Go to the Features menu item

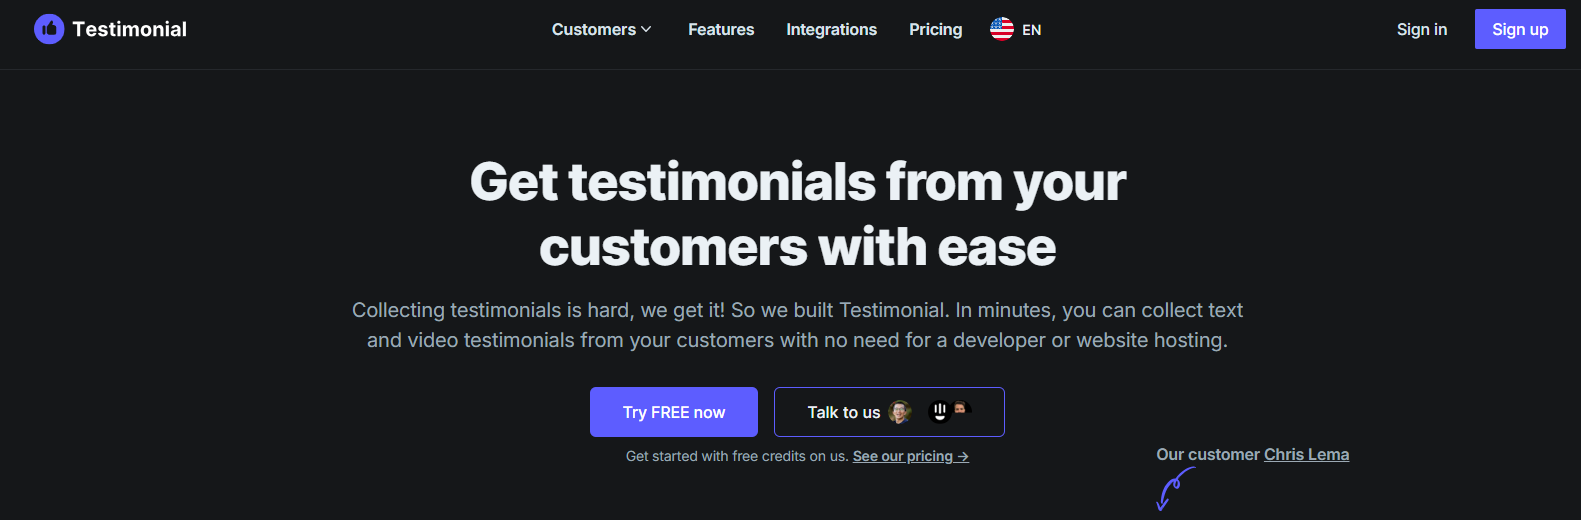tap(721, 30)
